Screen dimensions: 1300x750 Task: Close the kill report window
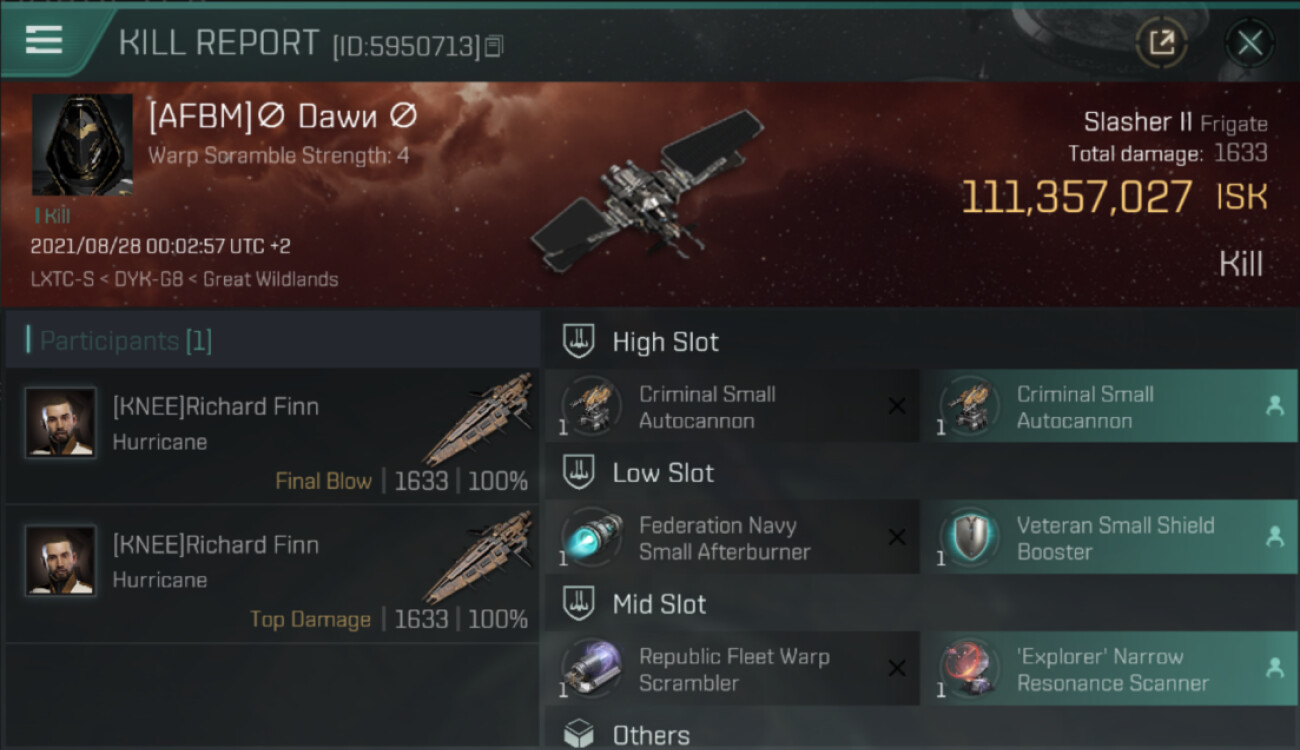[1249, 43]
